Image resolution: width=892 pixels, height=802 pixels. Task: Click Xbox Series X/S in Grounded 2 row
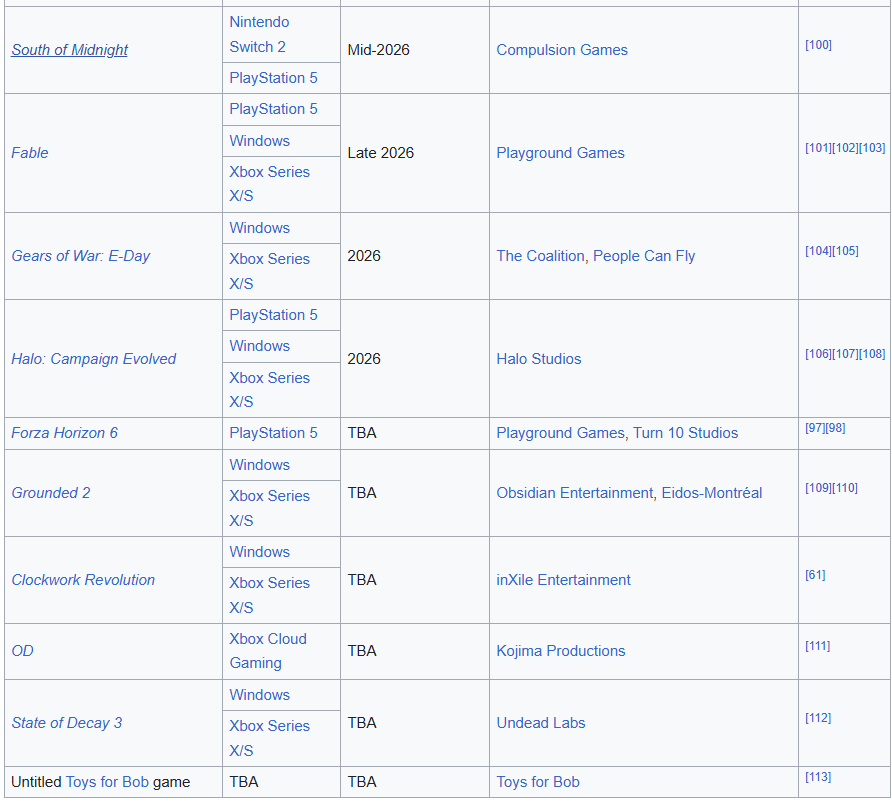pos(269,508)
